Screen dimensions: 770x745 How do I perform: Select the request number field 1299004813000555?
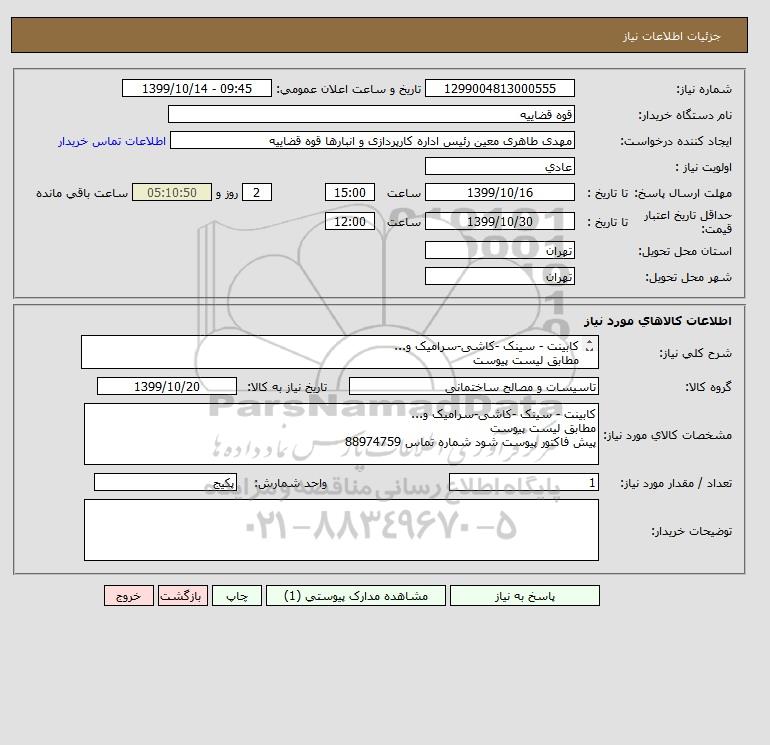coord(499,88)
